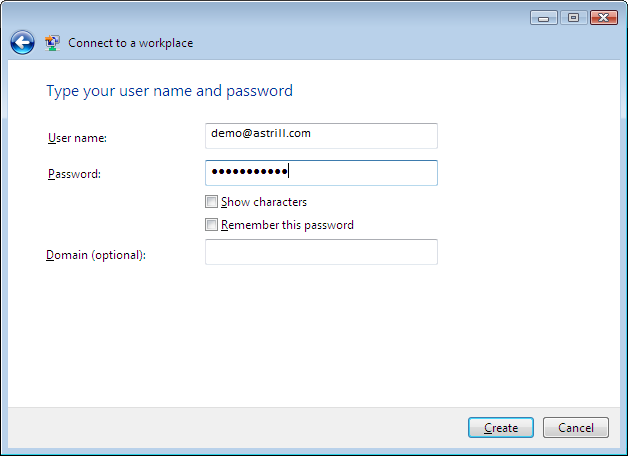Click the Connect to a workplace title text
The width and height of the screenshot is (628, 456).
pyautogui.click(x=131, y=43)
